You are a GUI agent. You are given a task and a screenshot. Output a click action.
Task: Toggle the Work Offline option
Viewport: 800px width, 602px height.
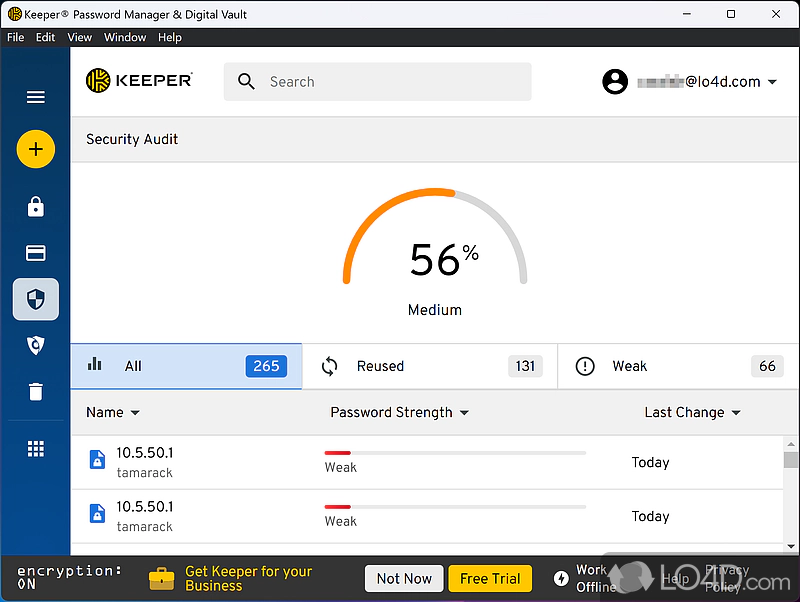pyautogui.click(x=584, y=578)
